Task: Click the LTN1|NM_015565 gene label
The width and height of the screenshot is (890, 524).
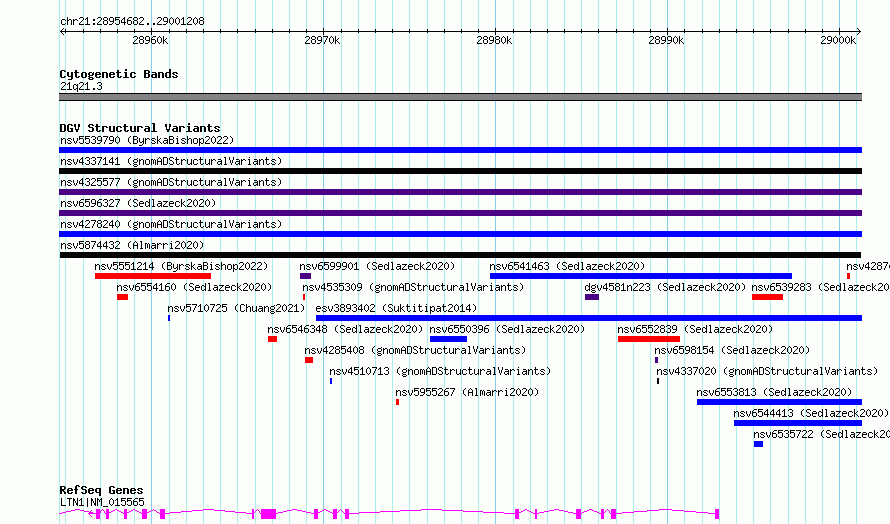Action: coord(102,502)
